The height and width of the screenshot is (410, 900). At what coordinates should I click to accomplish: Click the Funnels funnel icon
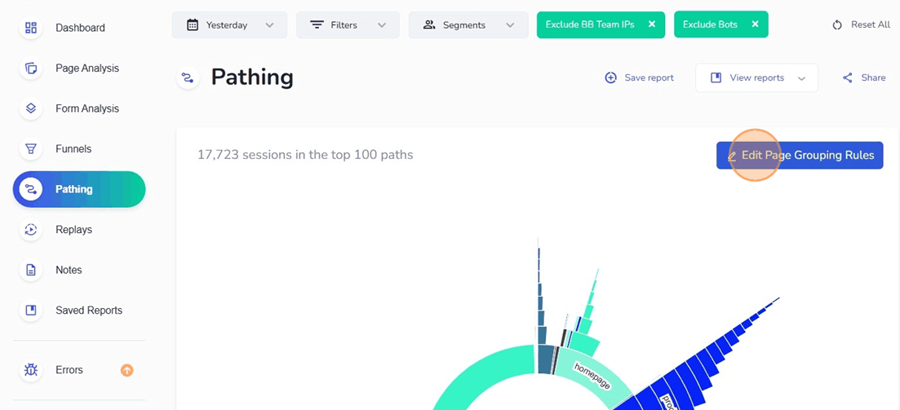[x=31, y=149]
